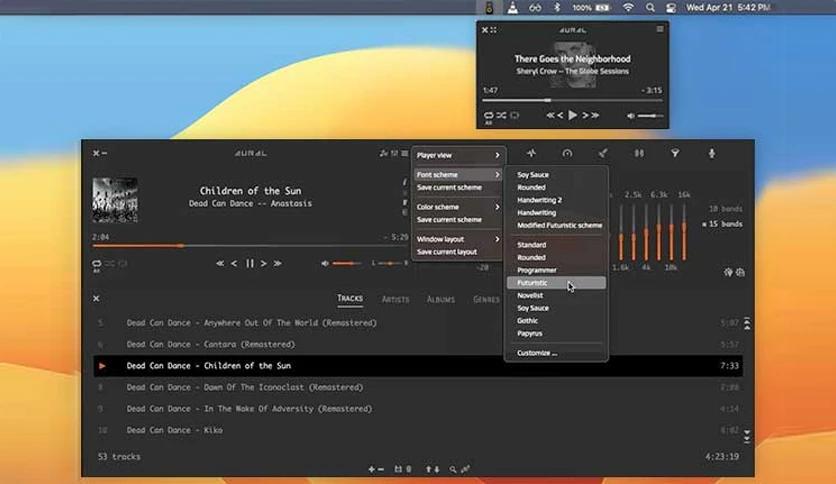Image resolution: width=836 pixels, height=484 pixels.
Task: Open Spotlight search in menu bar
Action: point(650,7)
